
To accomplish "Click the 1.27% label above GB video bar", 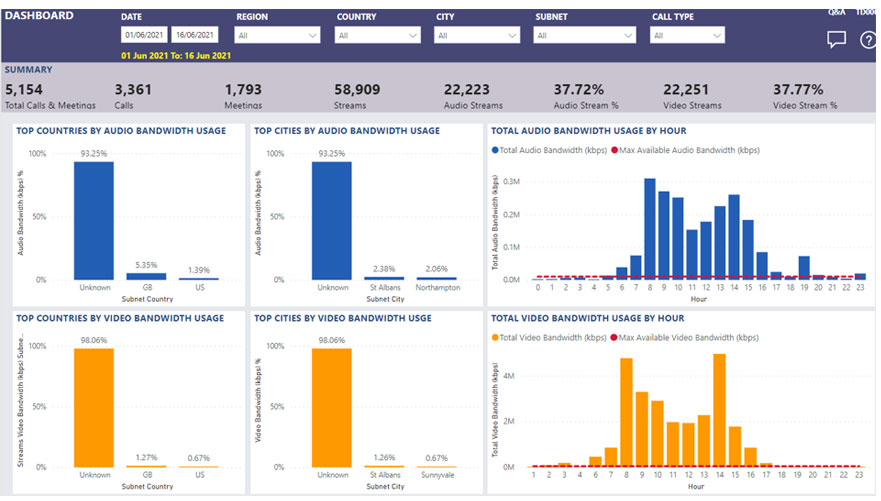I will 146,457.
